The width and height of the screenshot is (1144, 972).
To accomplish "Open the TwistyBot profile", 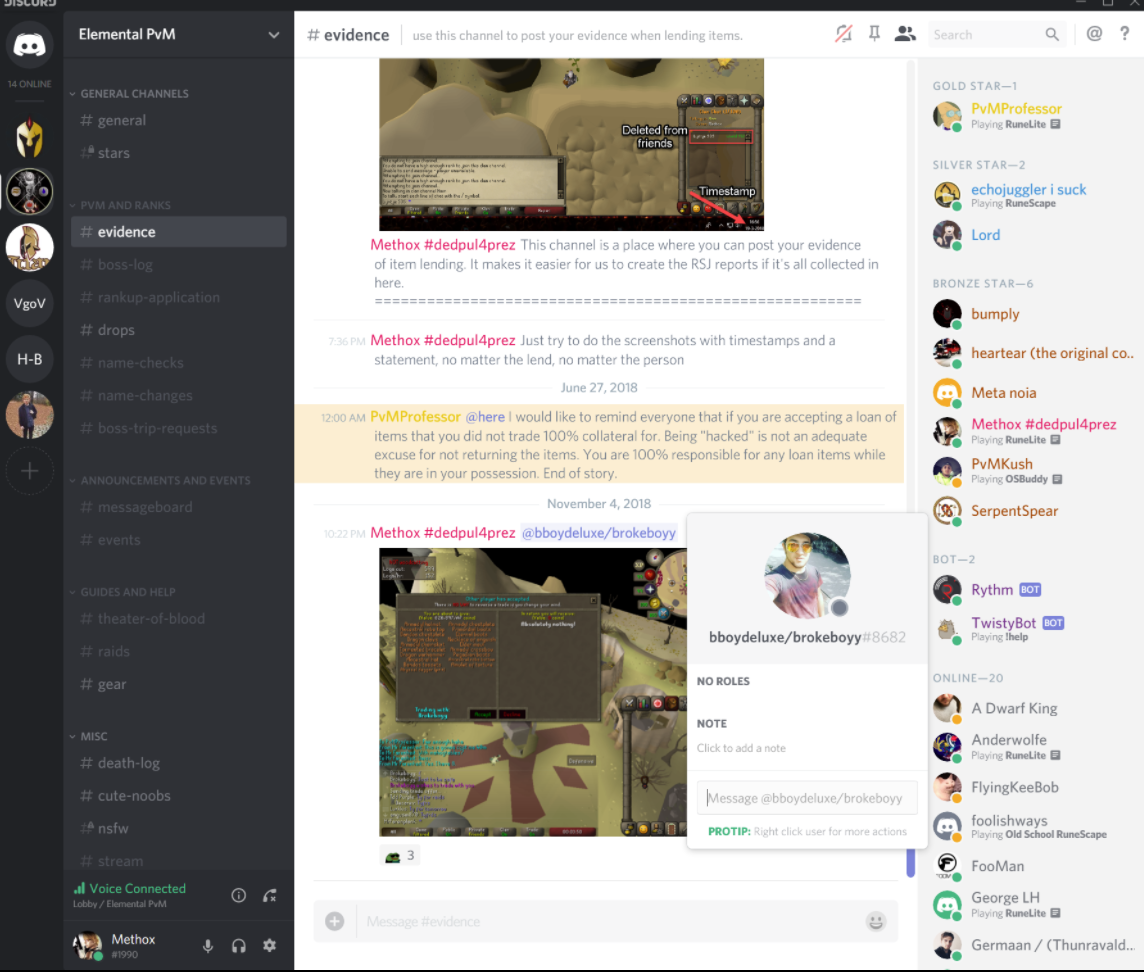I will click(1032, 629).
